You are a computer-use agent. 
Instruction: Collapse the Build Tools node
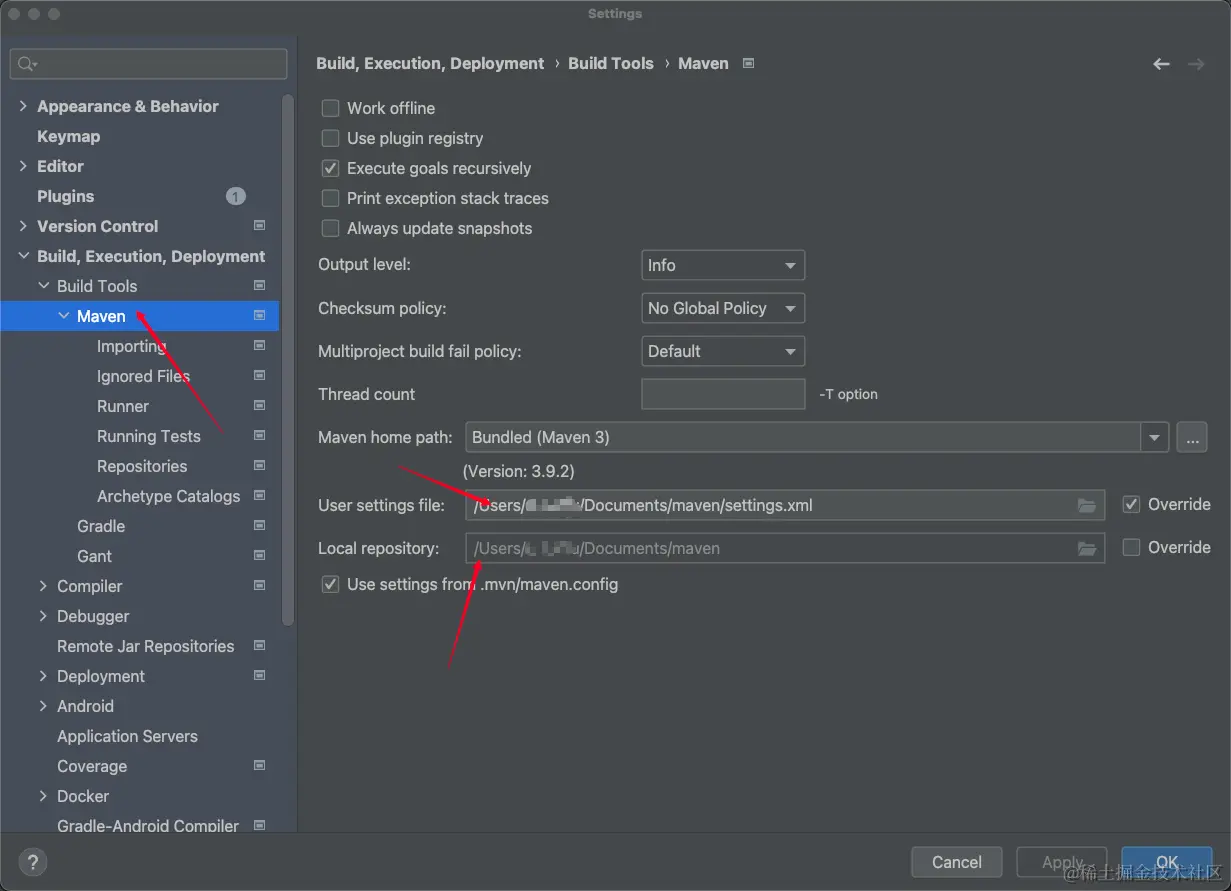(x=44, y=286)
